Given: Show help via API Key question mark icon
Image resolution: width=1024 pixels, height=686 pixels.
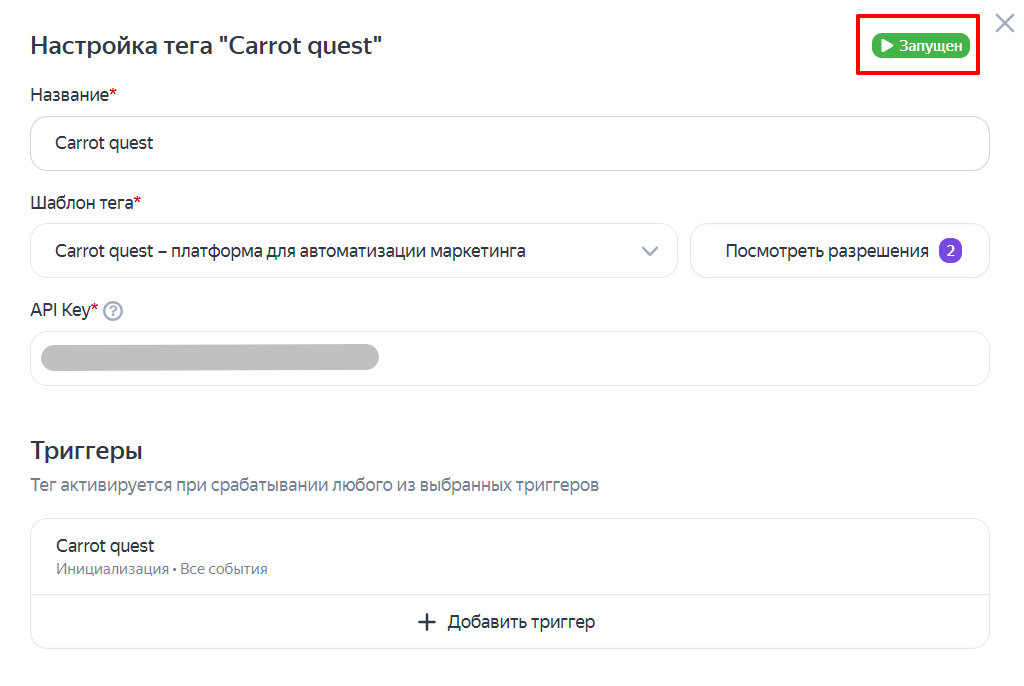Looking at the screenshot, I should point(113,311).
